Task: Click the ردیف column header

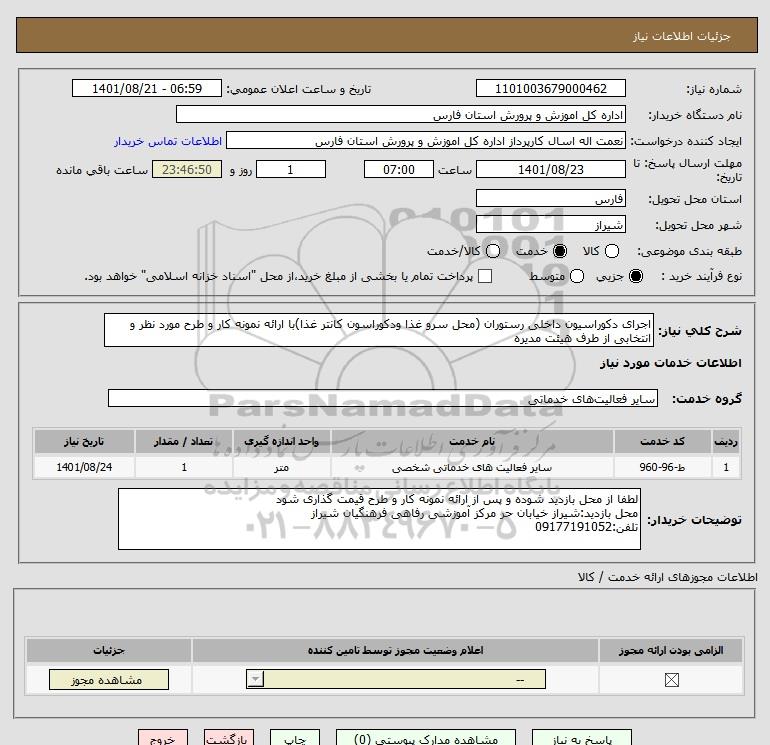Action: click(x=726, y=441)
